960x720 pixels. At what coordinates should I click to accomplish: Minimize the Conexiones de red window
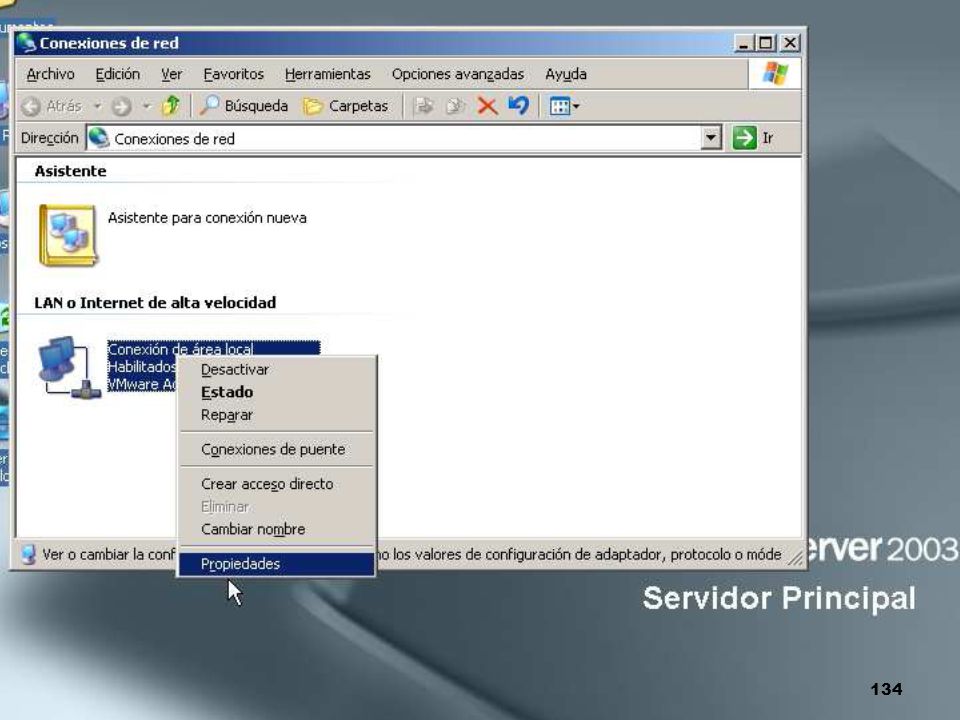pos(743,43)
